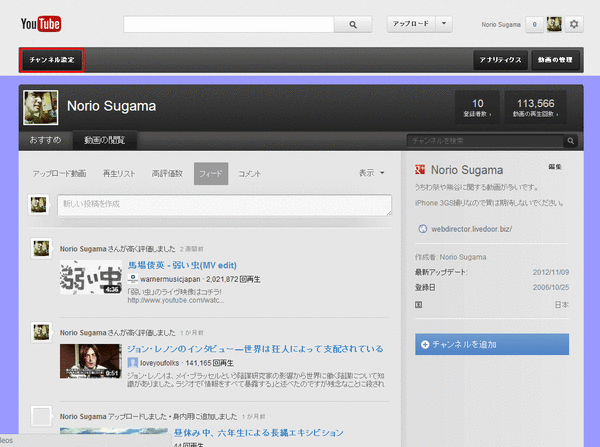Viewport: 600px width, 447px height.
Task: Open the 113,566 動画の再生回数 counter
Action: pos(535,108)
